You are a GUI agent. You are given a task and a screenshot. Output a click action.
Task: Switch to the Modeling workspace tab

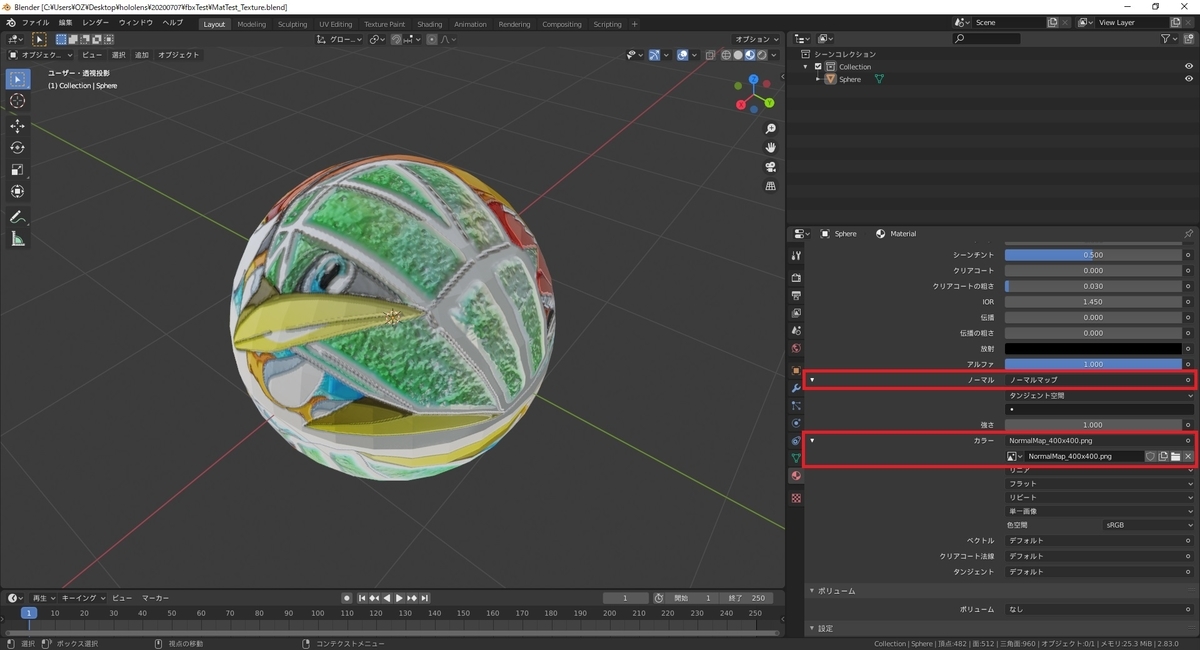[x=252, y=24]
